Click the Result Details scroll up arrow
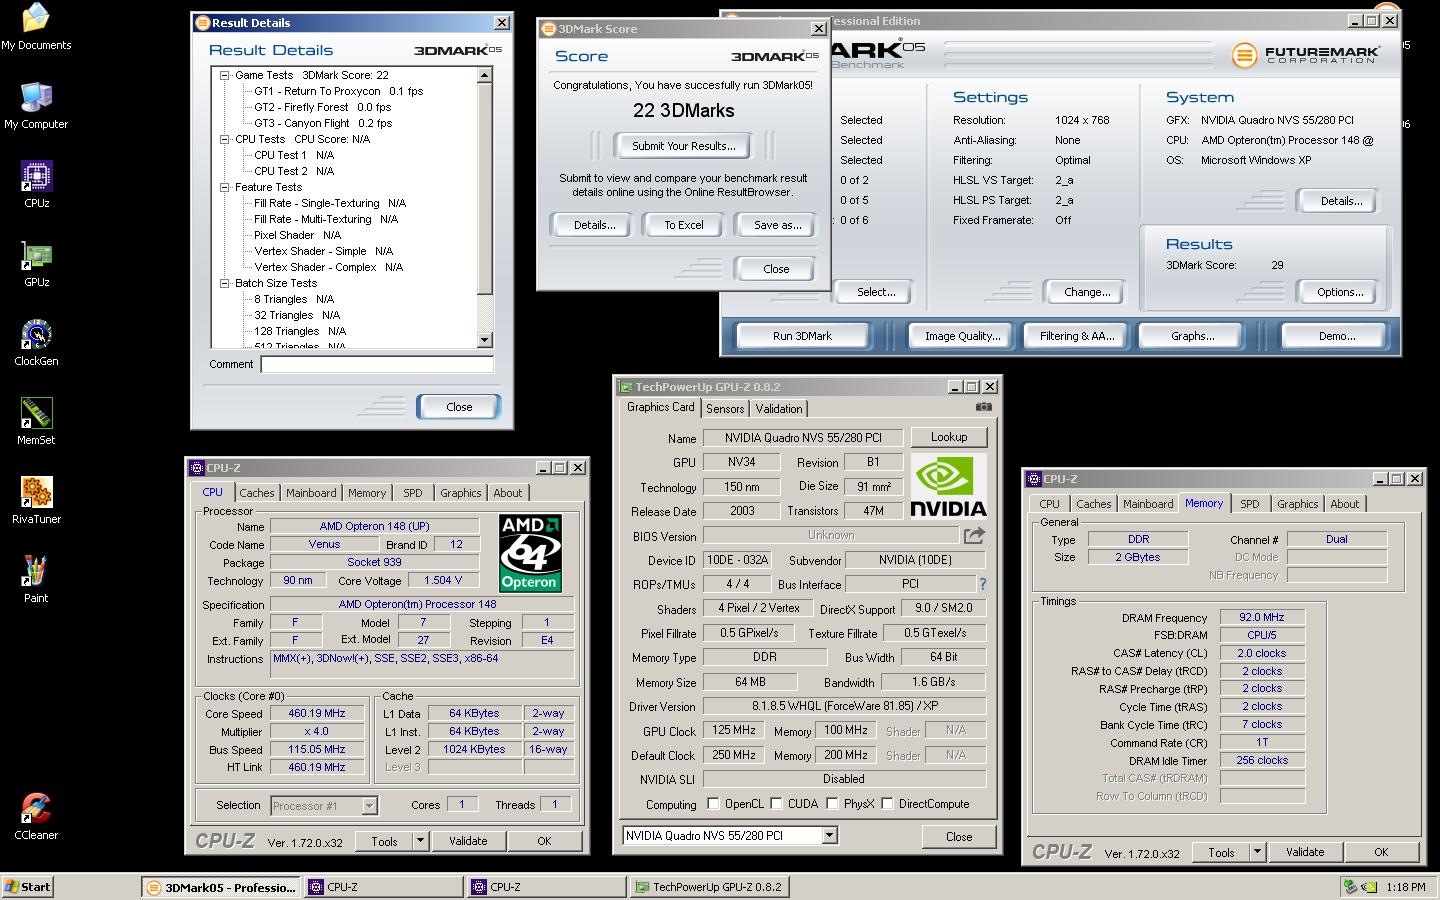Screen dimensions: 1440x900 click(485, 75)
